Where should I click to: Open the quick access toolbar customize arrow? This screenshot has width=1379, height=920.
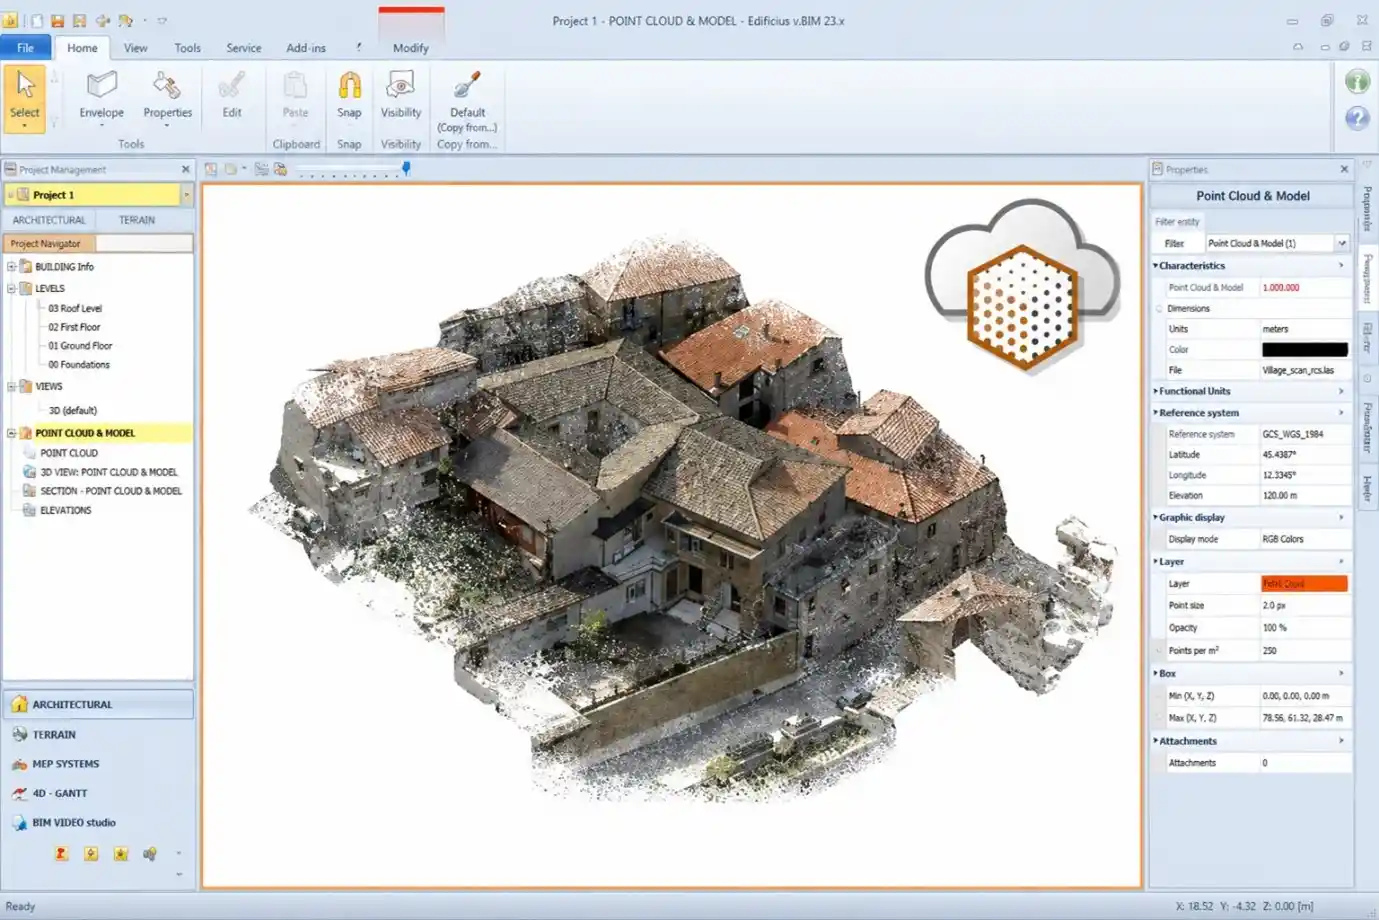click(162, 20)
